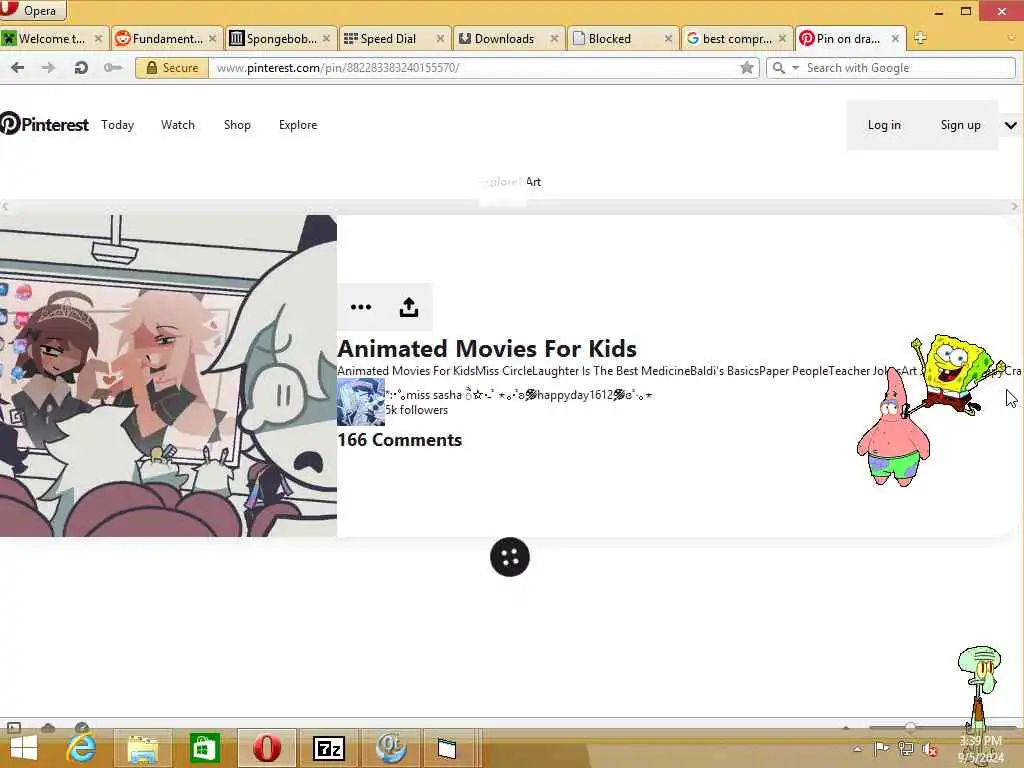
Task: Click the 5k followers text
Action: pos(416,410)
